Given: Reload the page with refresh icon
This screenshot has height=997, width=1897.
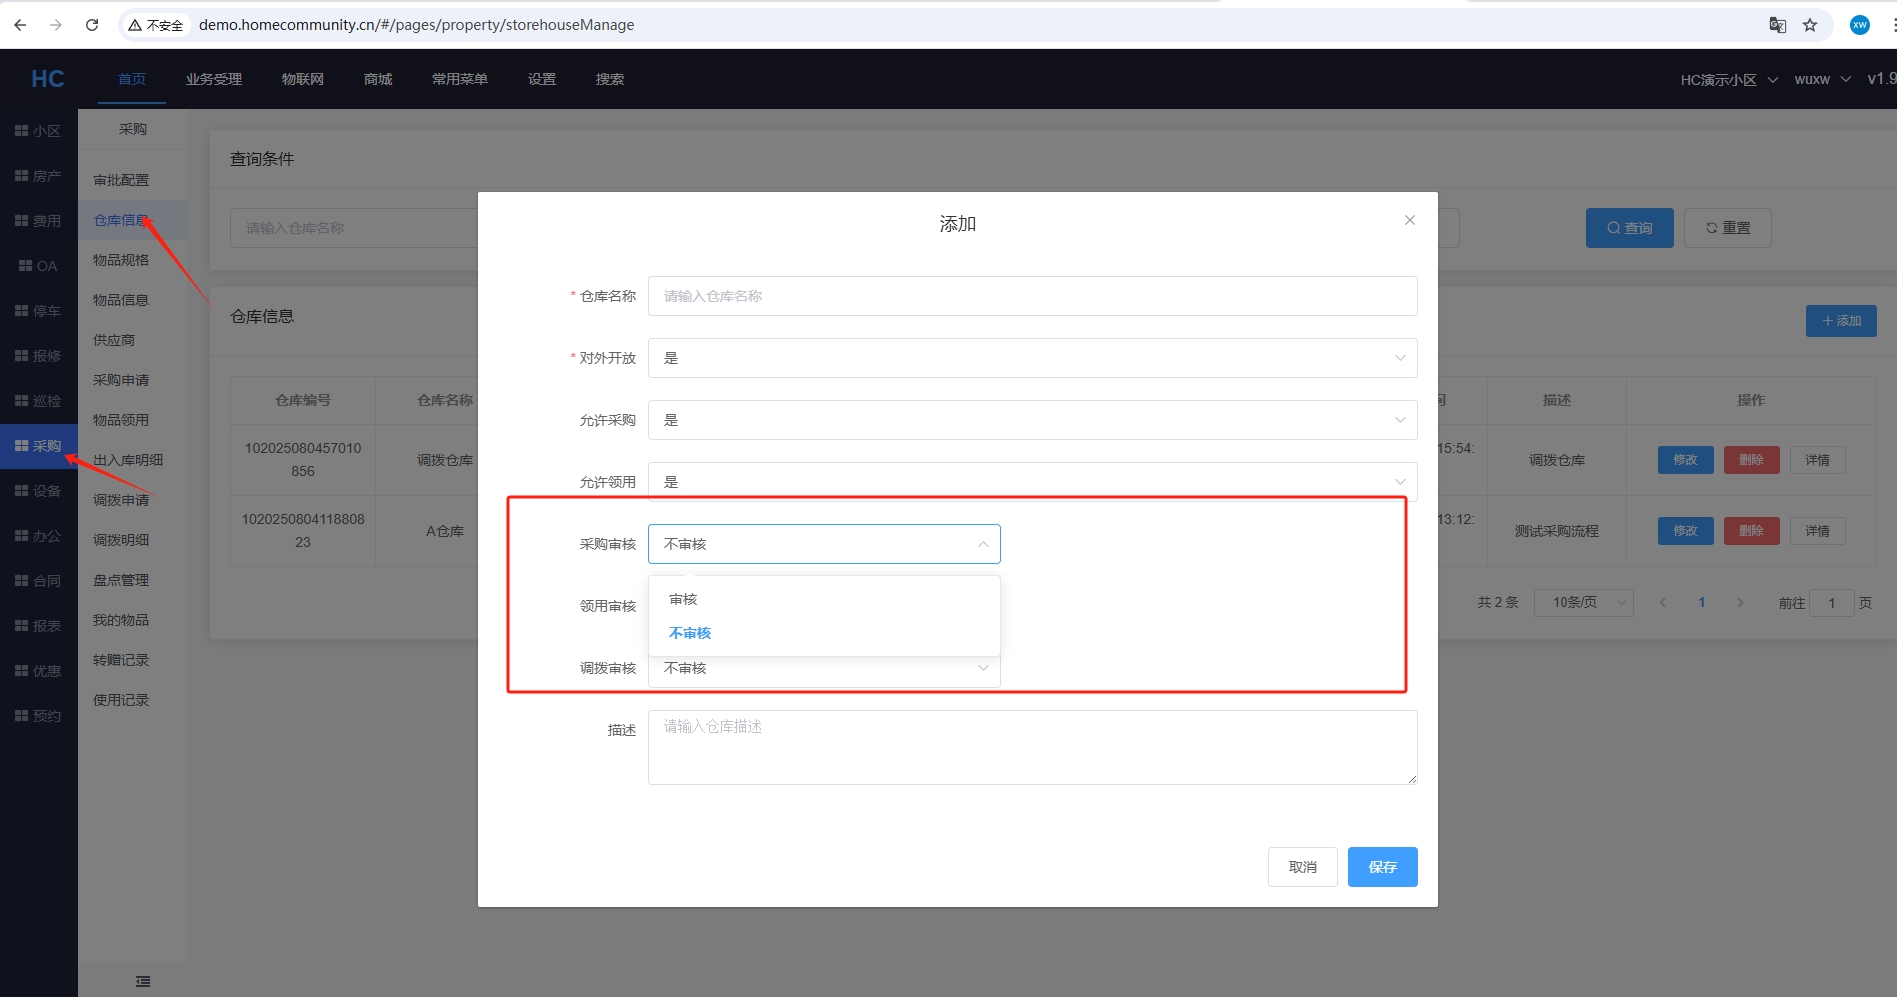Looking at the screenshot, I should click(92, 25).
